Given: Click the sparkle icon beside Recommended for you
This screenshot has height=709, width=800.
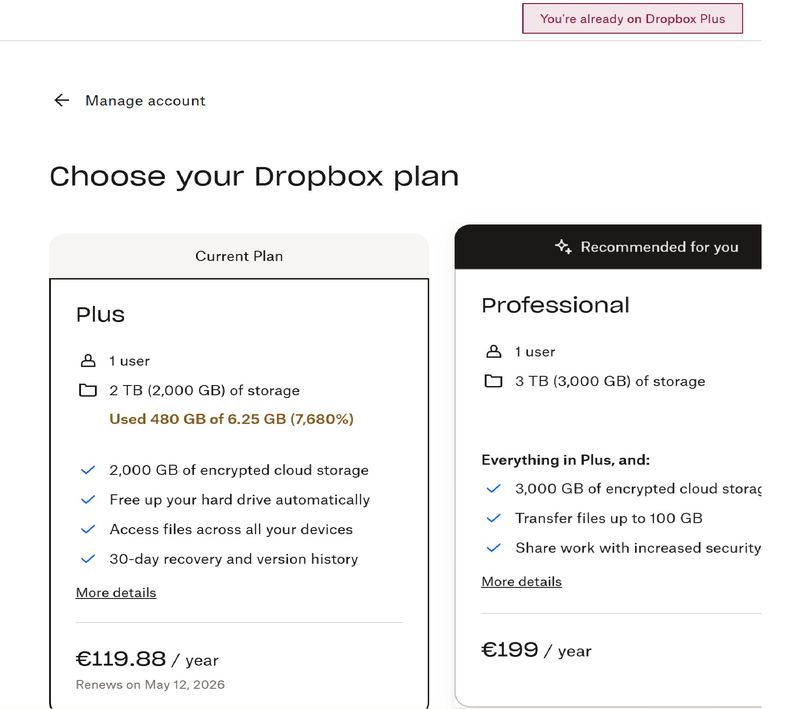Looking at the screenshot, I should click(x=563, y=246).
